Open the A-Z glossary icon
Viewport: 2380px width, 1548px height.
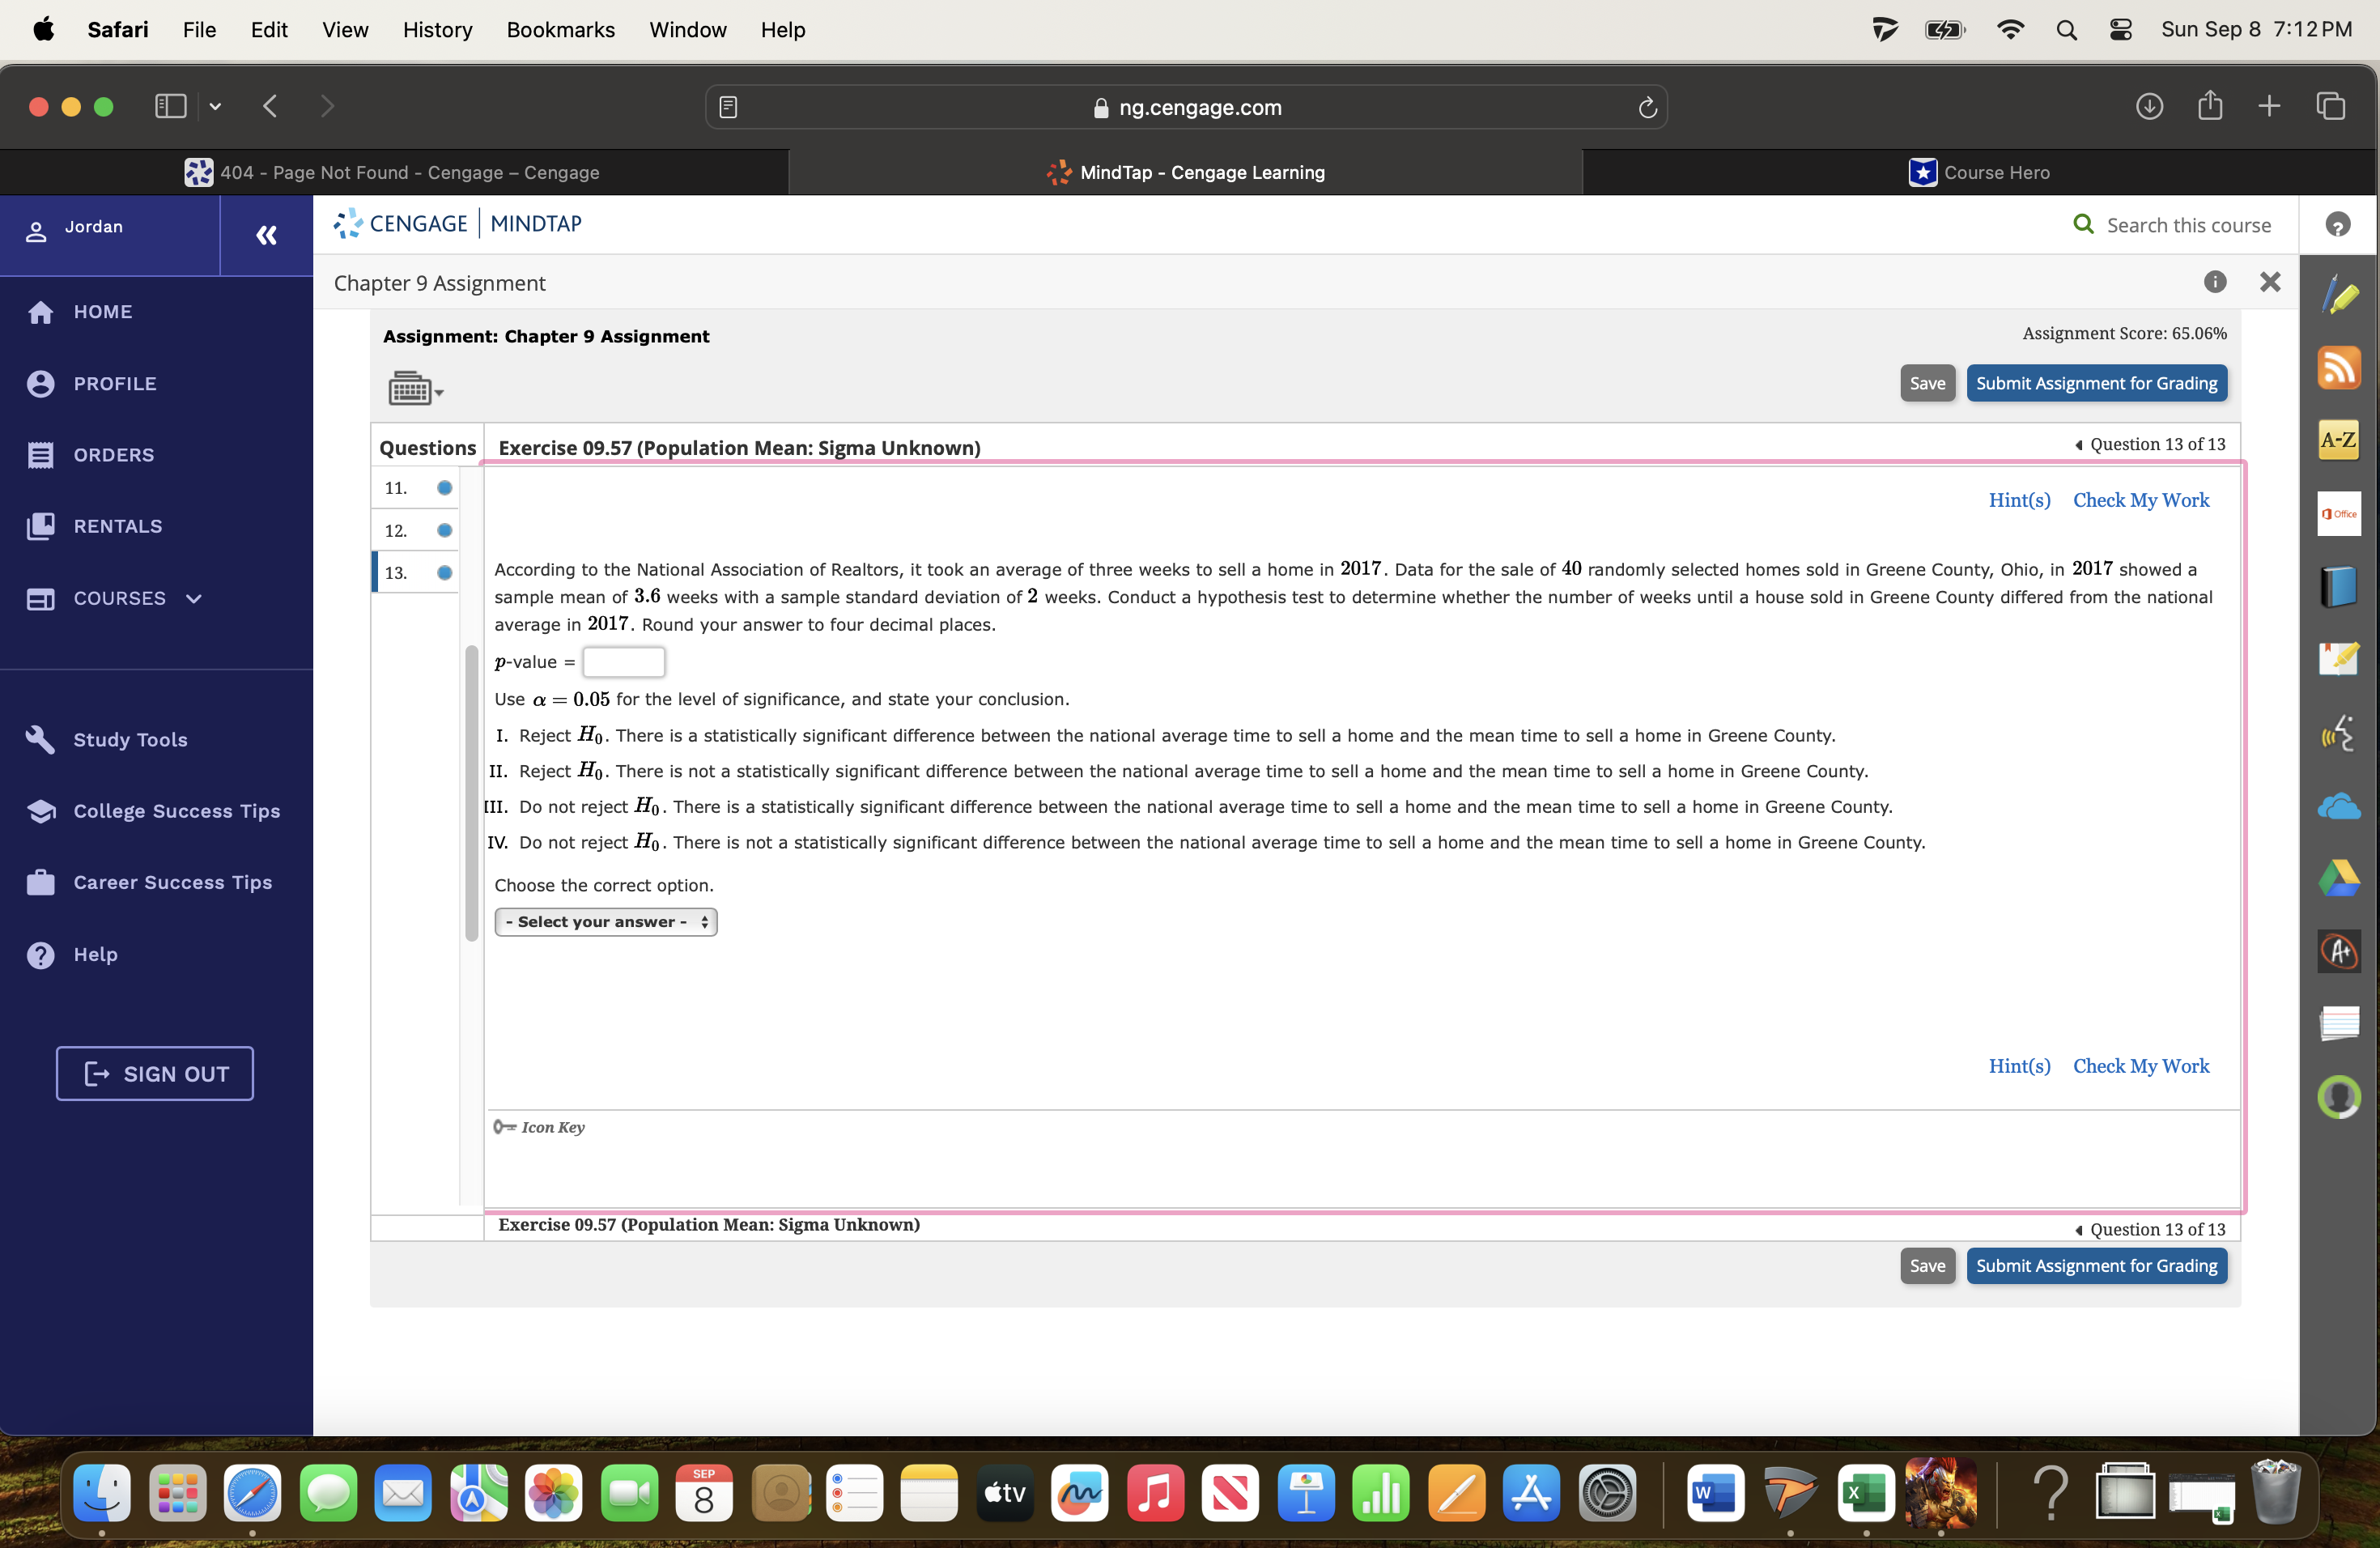[x=2340, y=440]
